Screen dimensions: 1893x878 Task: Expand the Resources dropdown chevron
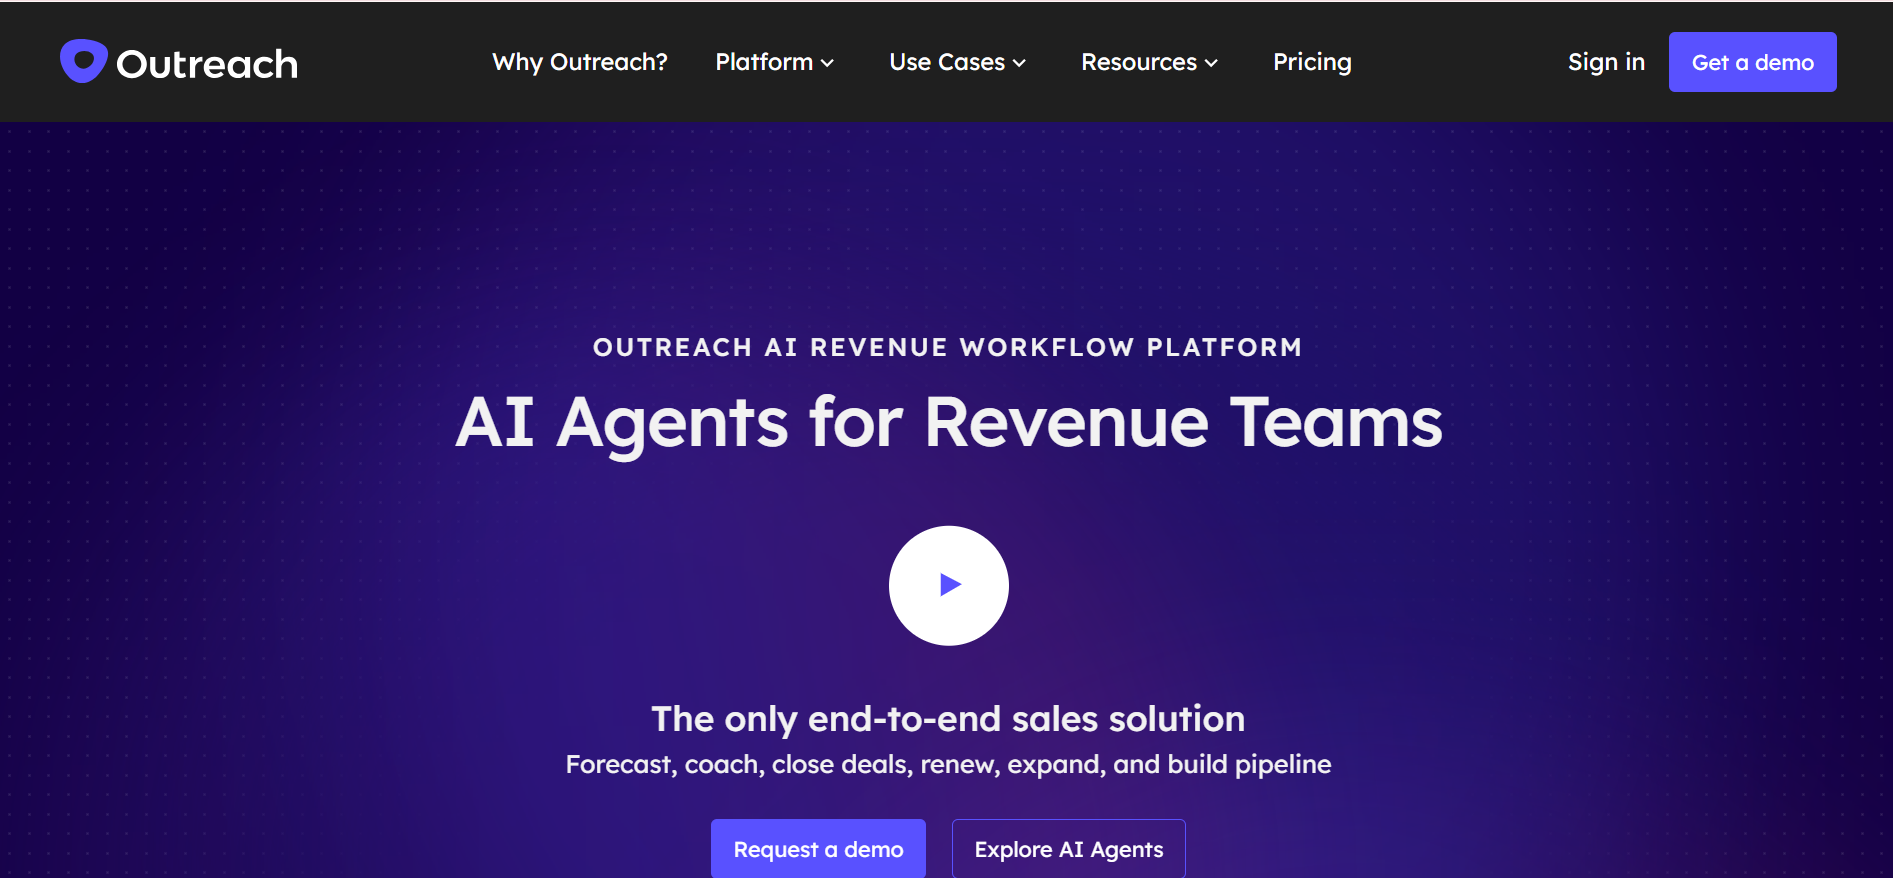tap(1211, 63)
